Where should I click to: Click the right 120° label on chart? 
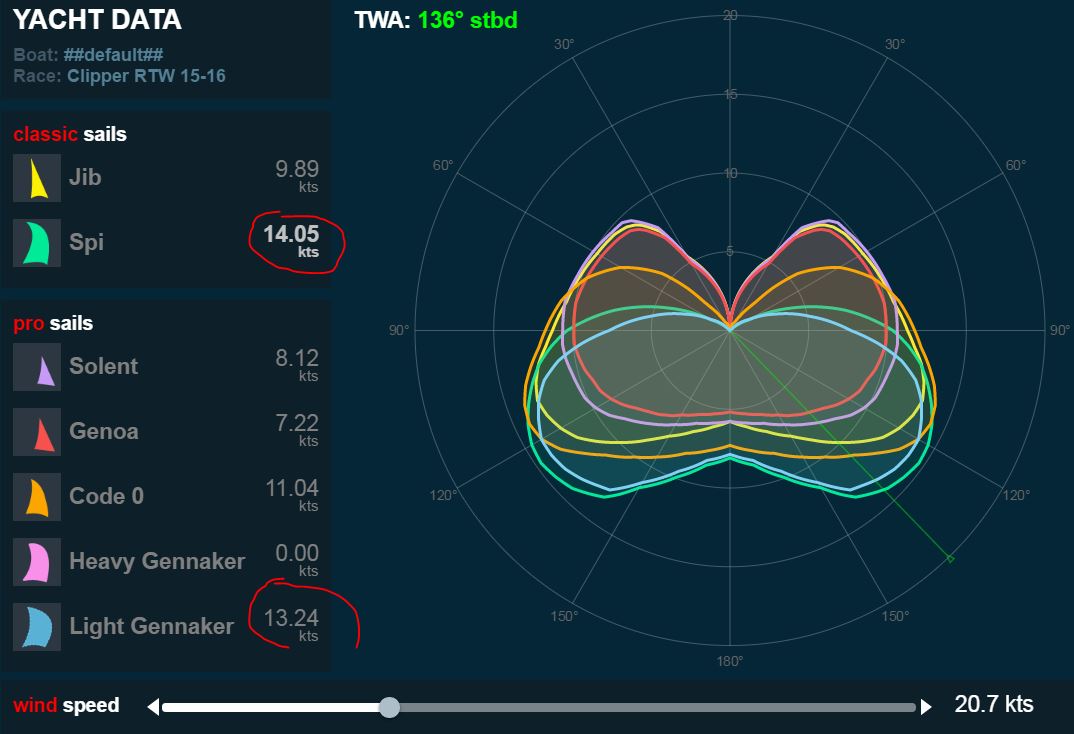point(1016,495)
